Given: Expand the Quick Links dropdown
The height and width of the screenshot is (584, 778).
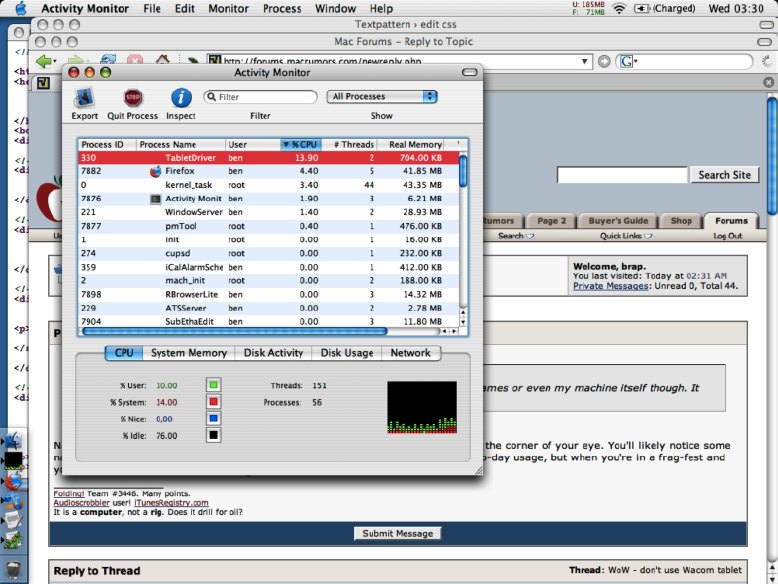Looking at the screenshot, I should click(x=626, y=236).
